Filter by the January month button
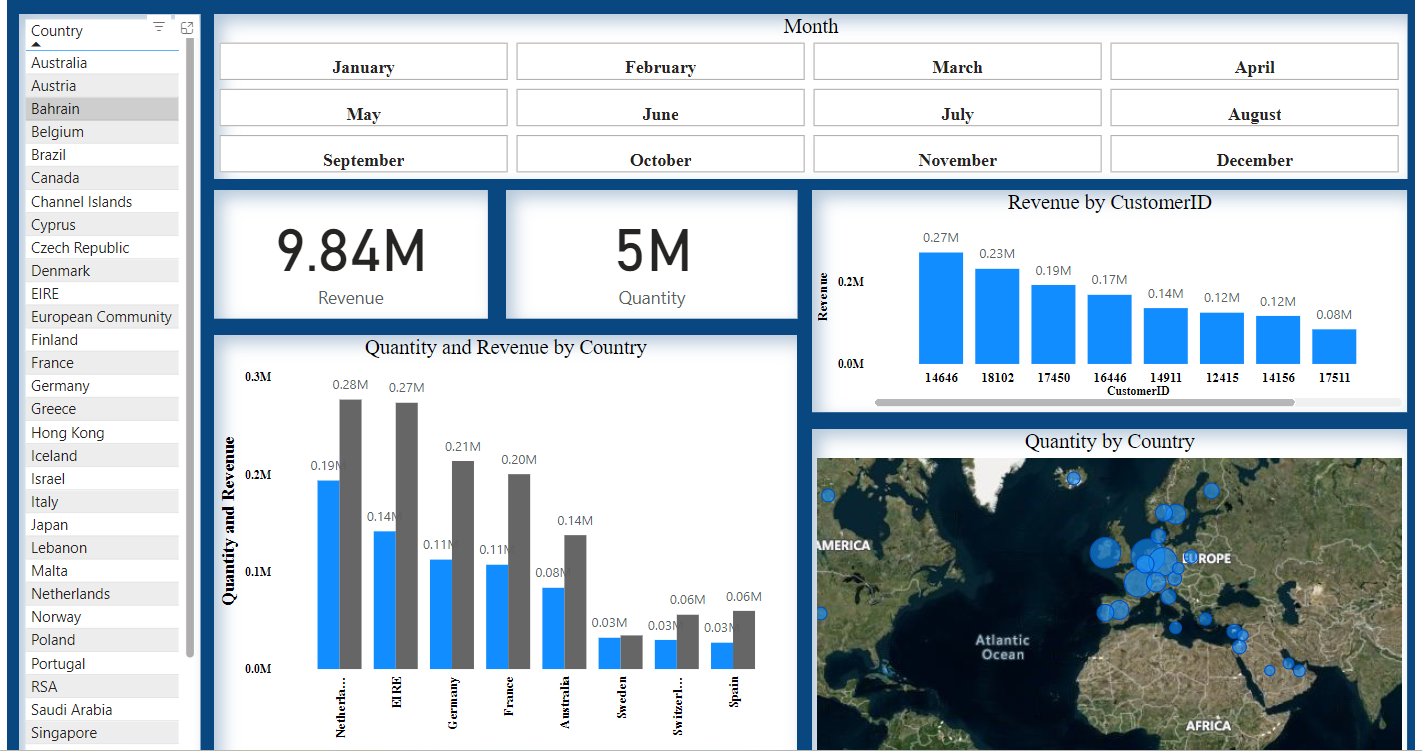This screenshot has width=1422, height=751. tap(363, 62)
